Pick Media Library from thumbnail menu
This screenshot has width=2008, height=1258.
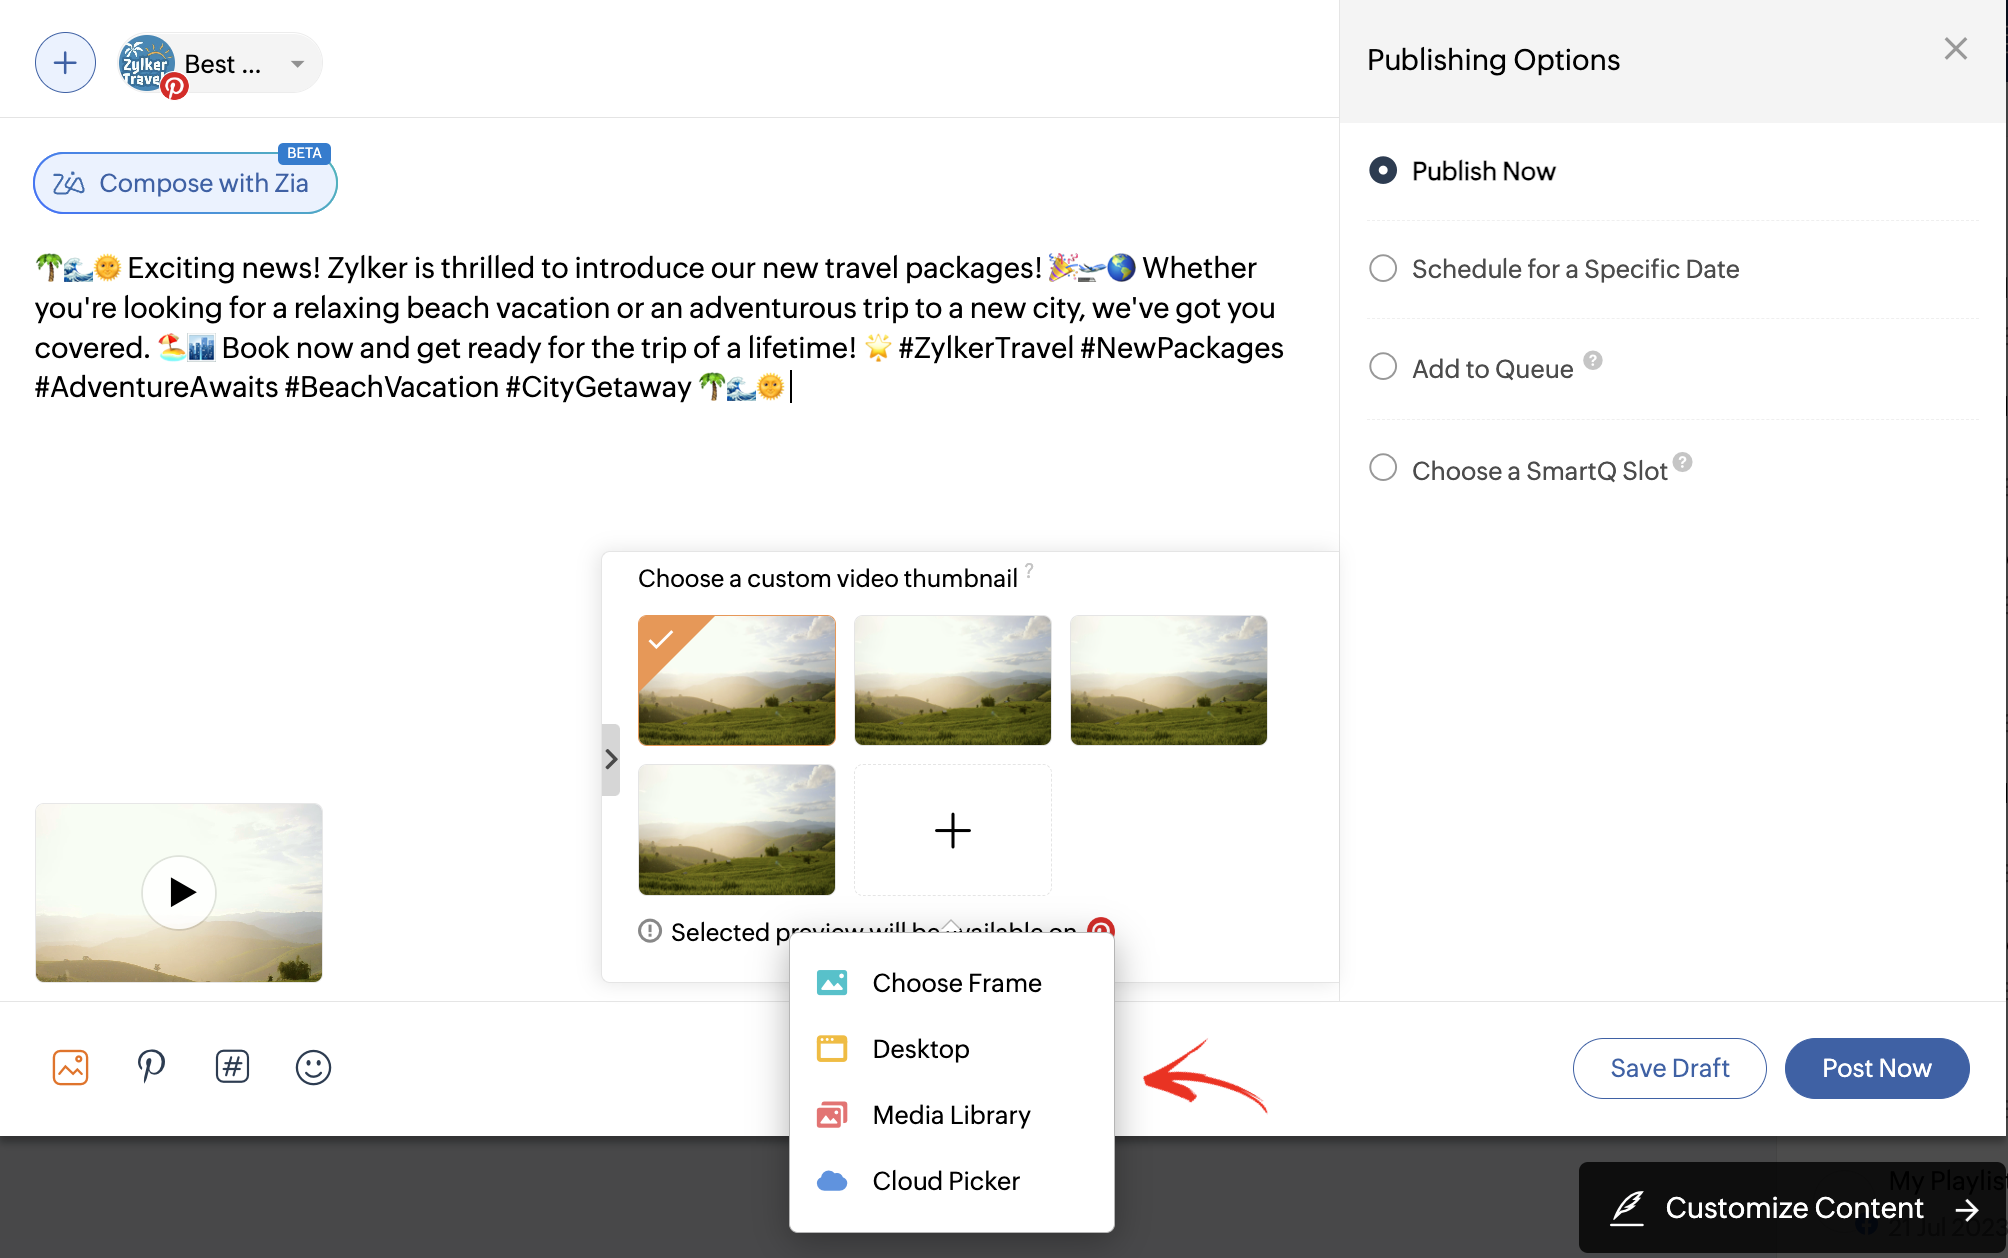pos(950,1115)
